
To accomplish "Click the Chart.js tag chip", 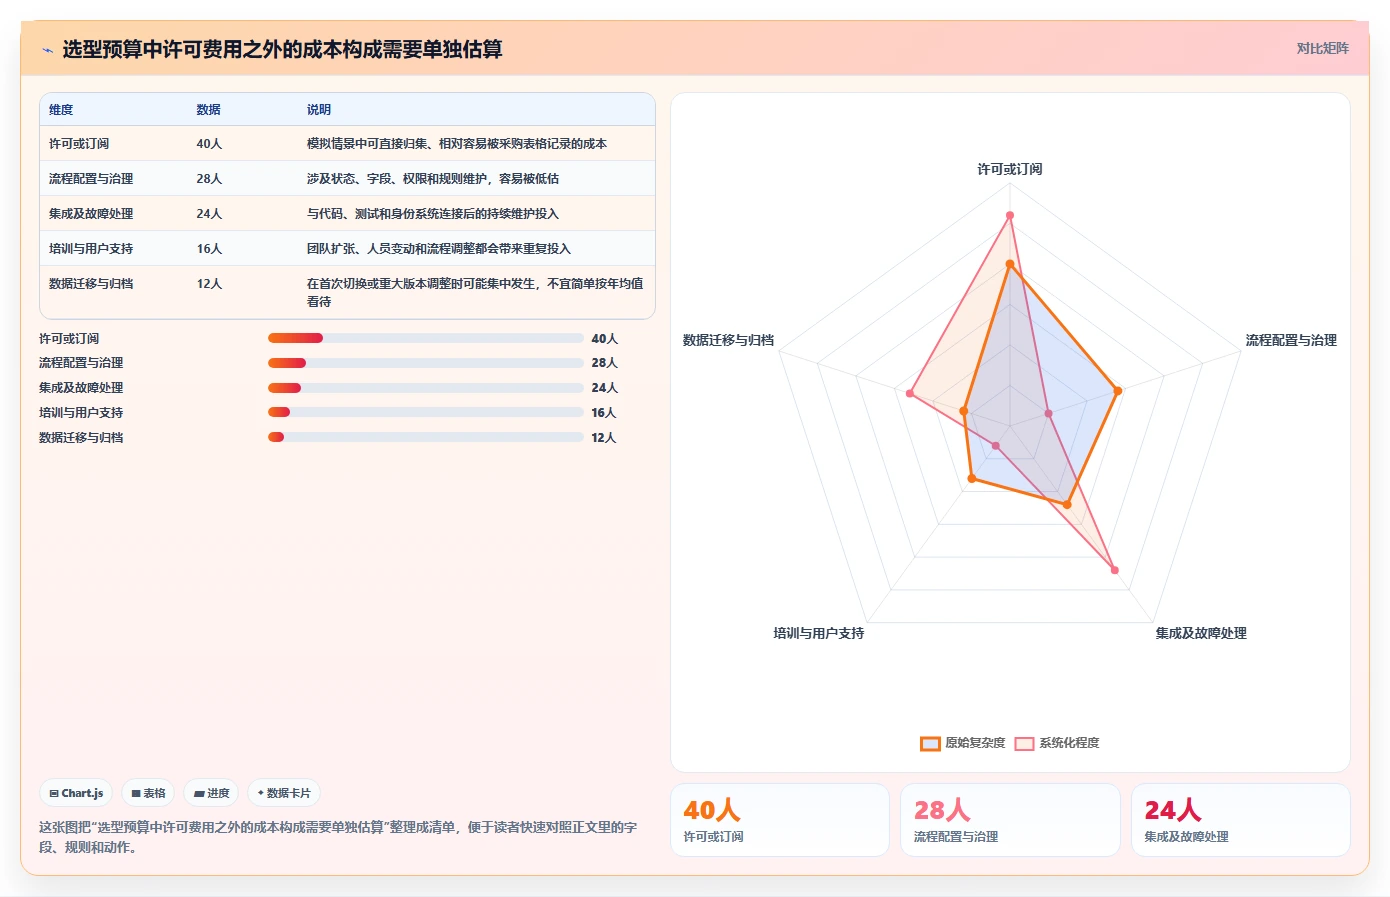I will pos(76,793).
